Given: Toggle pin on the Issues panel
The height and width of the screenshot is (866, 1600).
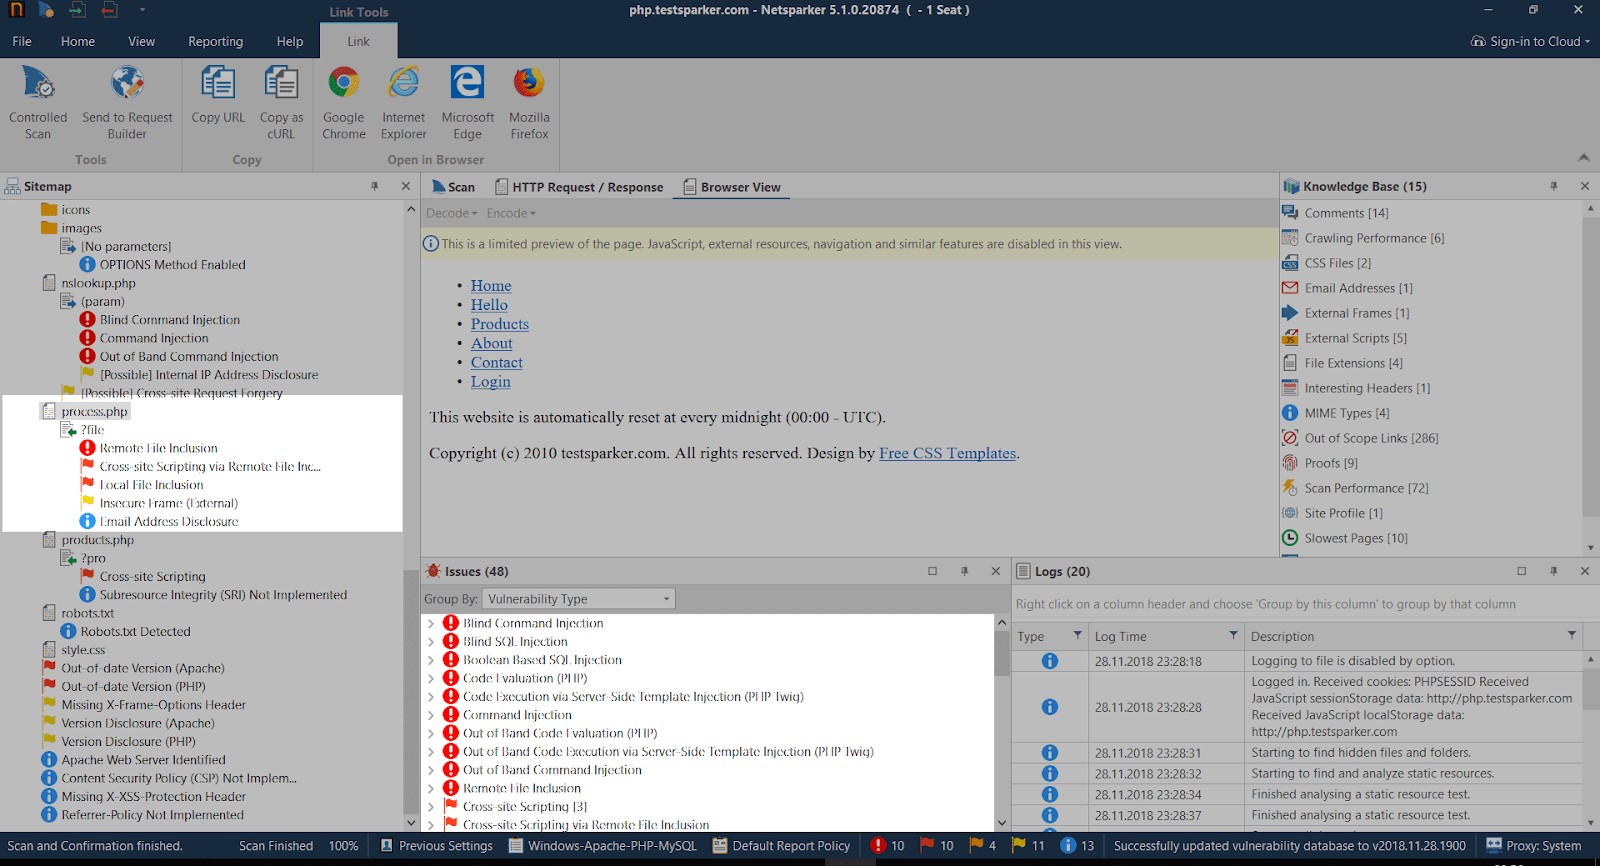Looking at the screenshot, I should click(x=964, y=571).
